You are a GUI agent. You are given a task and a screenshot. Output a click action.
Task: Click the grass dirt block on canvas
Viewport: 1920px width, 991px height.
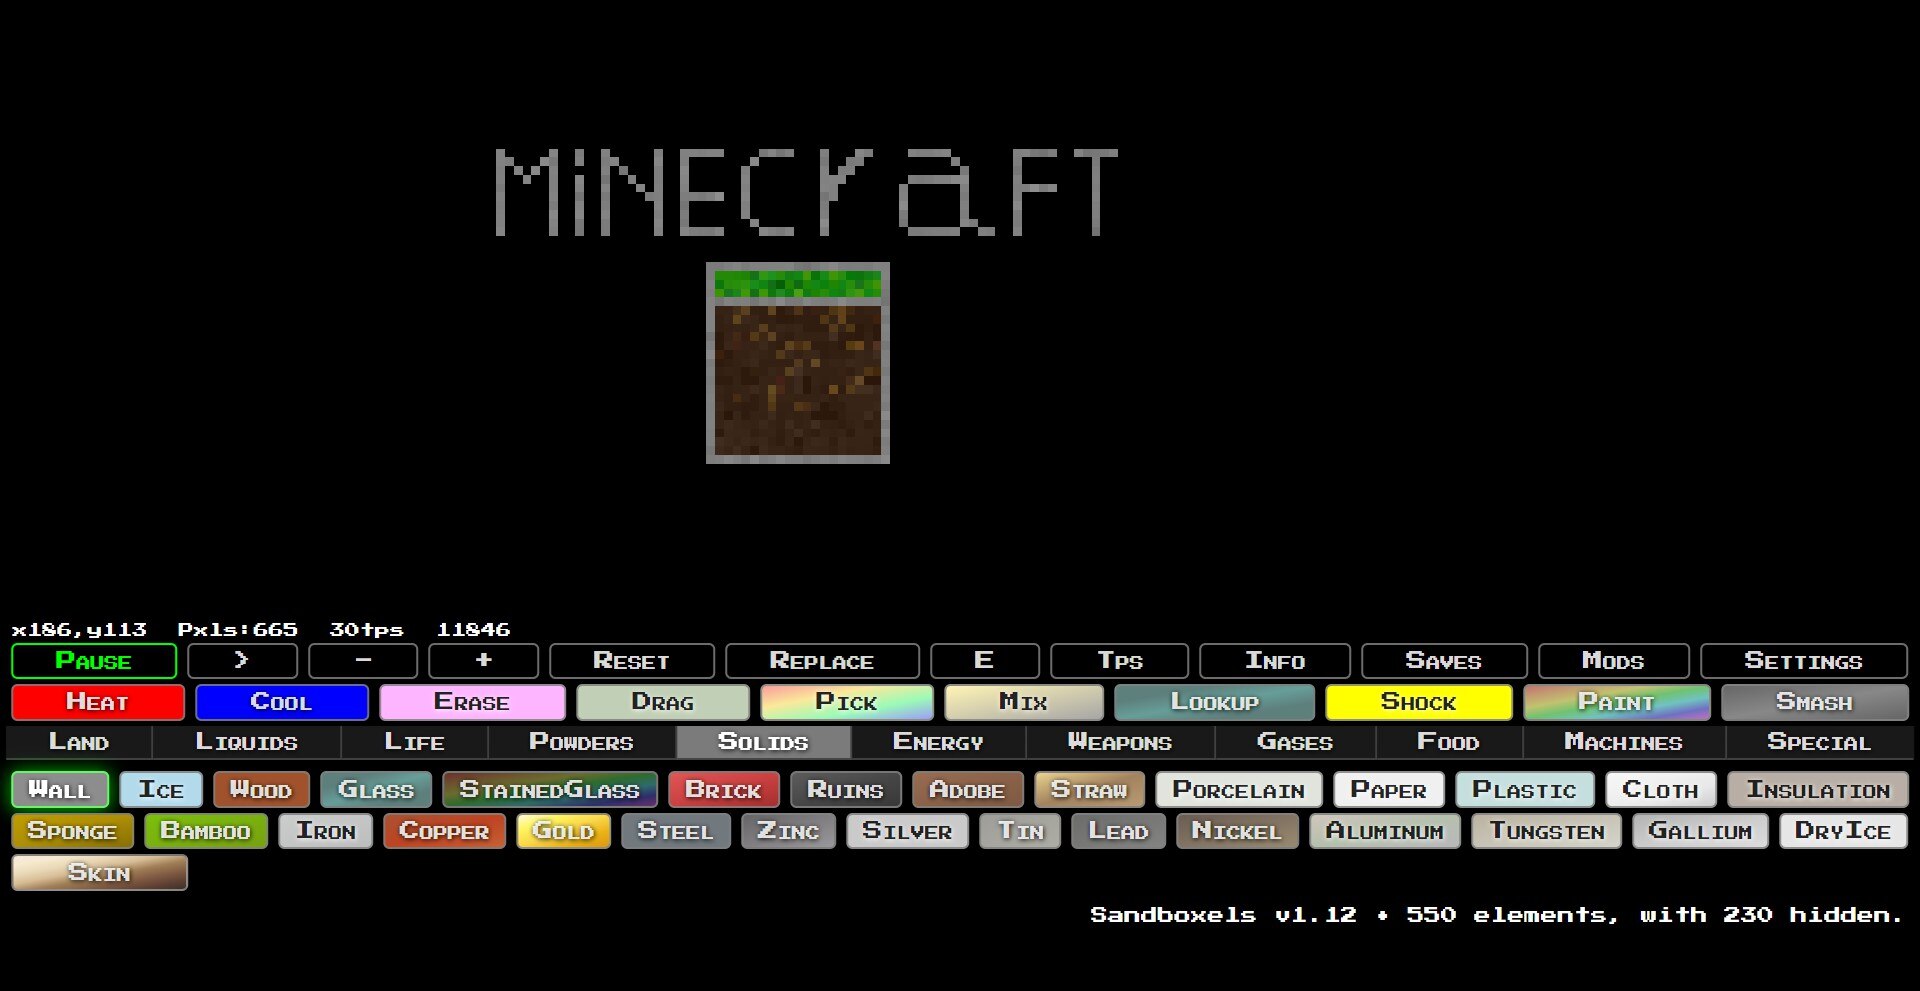797,363
